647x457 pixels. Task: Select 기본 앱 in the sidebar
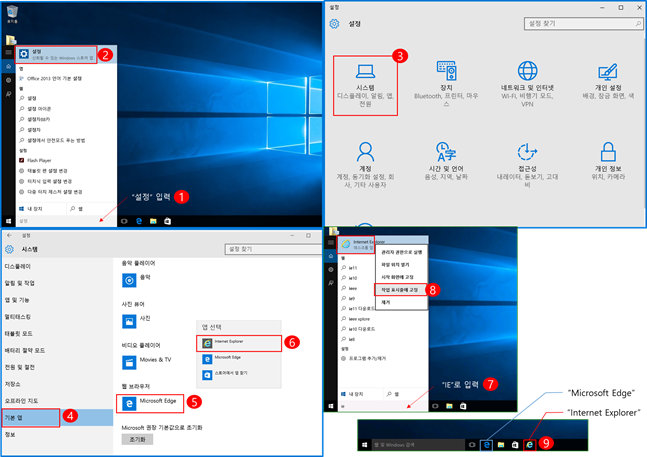[57, 417]
